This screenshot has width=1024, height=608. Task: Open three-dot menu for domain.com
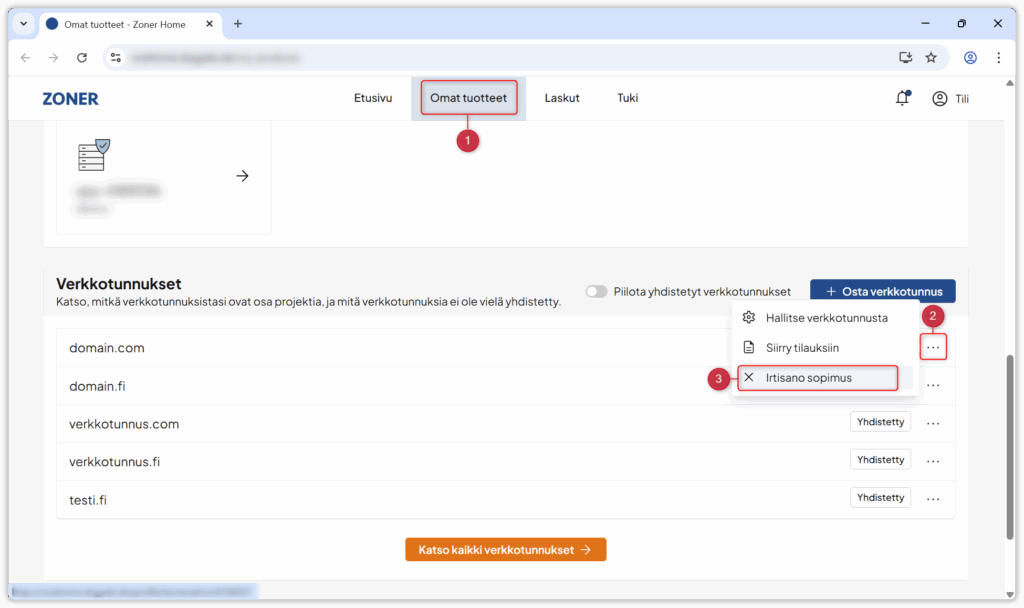pyautogui.click(x=933, y=348)
